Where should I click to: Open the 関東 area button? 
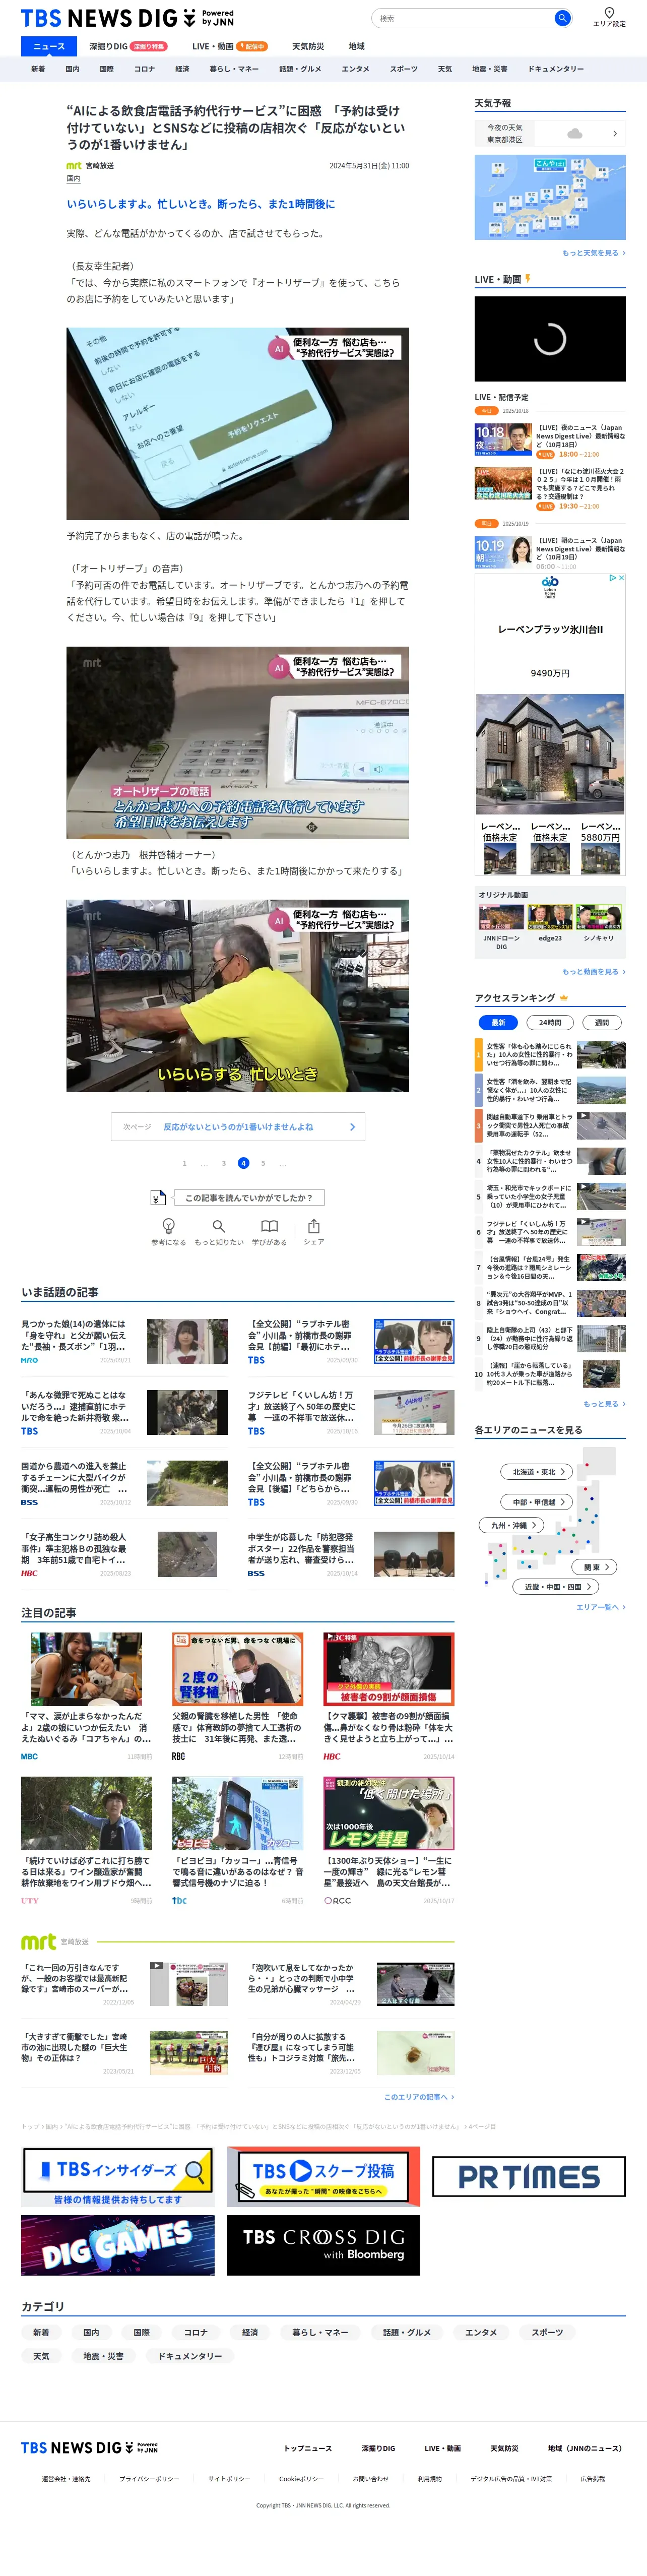tap(595, 1567)
